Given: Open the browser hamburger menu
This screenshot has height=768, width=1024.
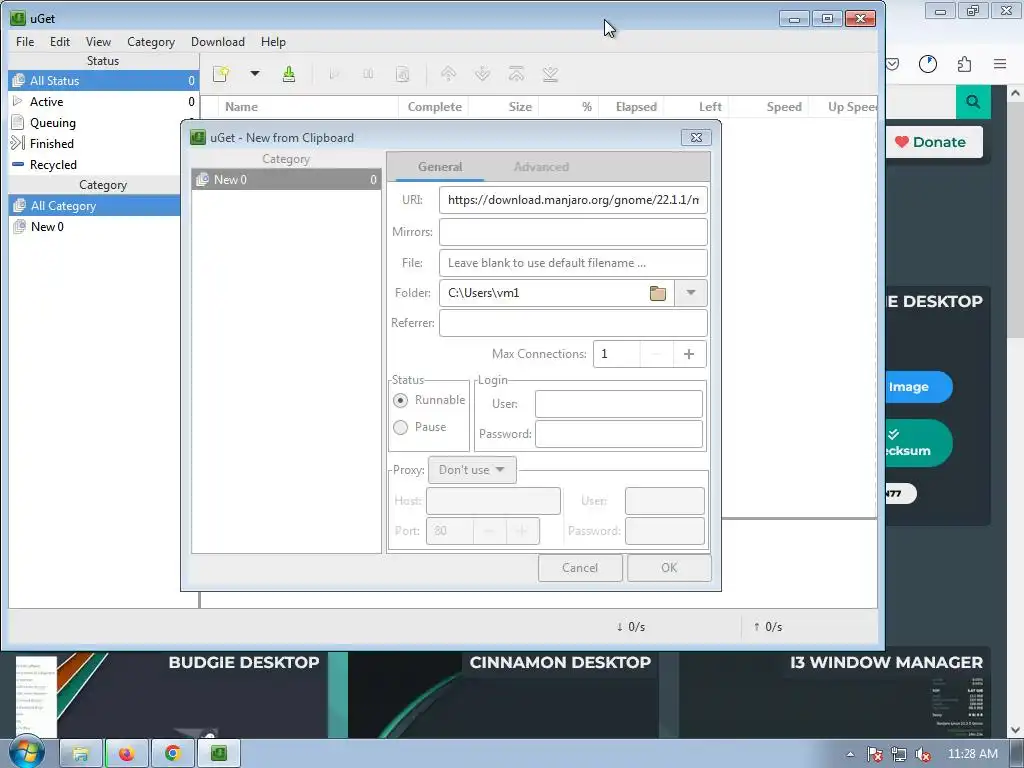Looking at the screenshot, I should (x=1000, y=64).
